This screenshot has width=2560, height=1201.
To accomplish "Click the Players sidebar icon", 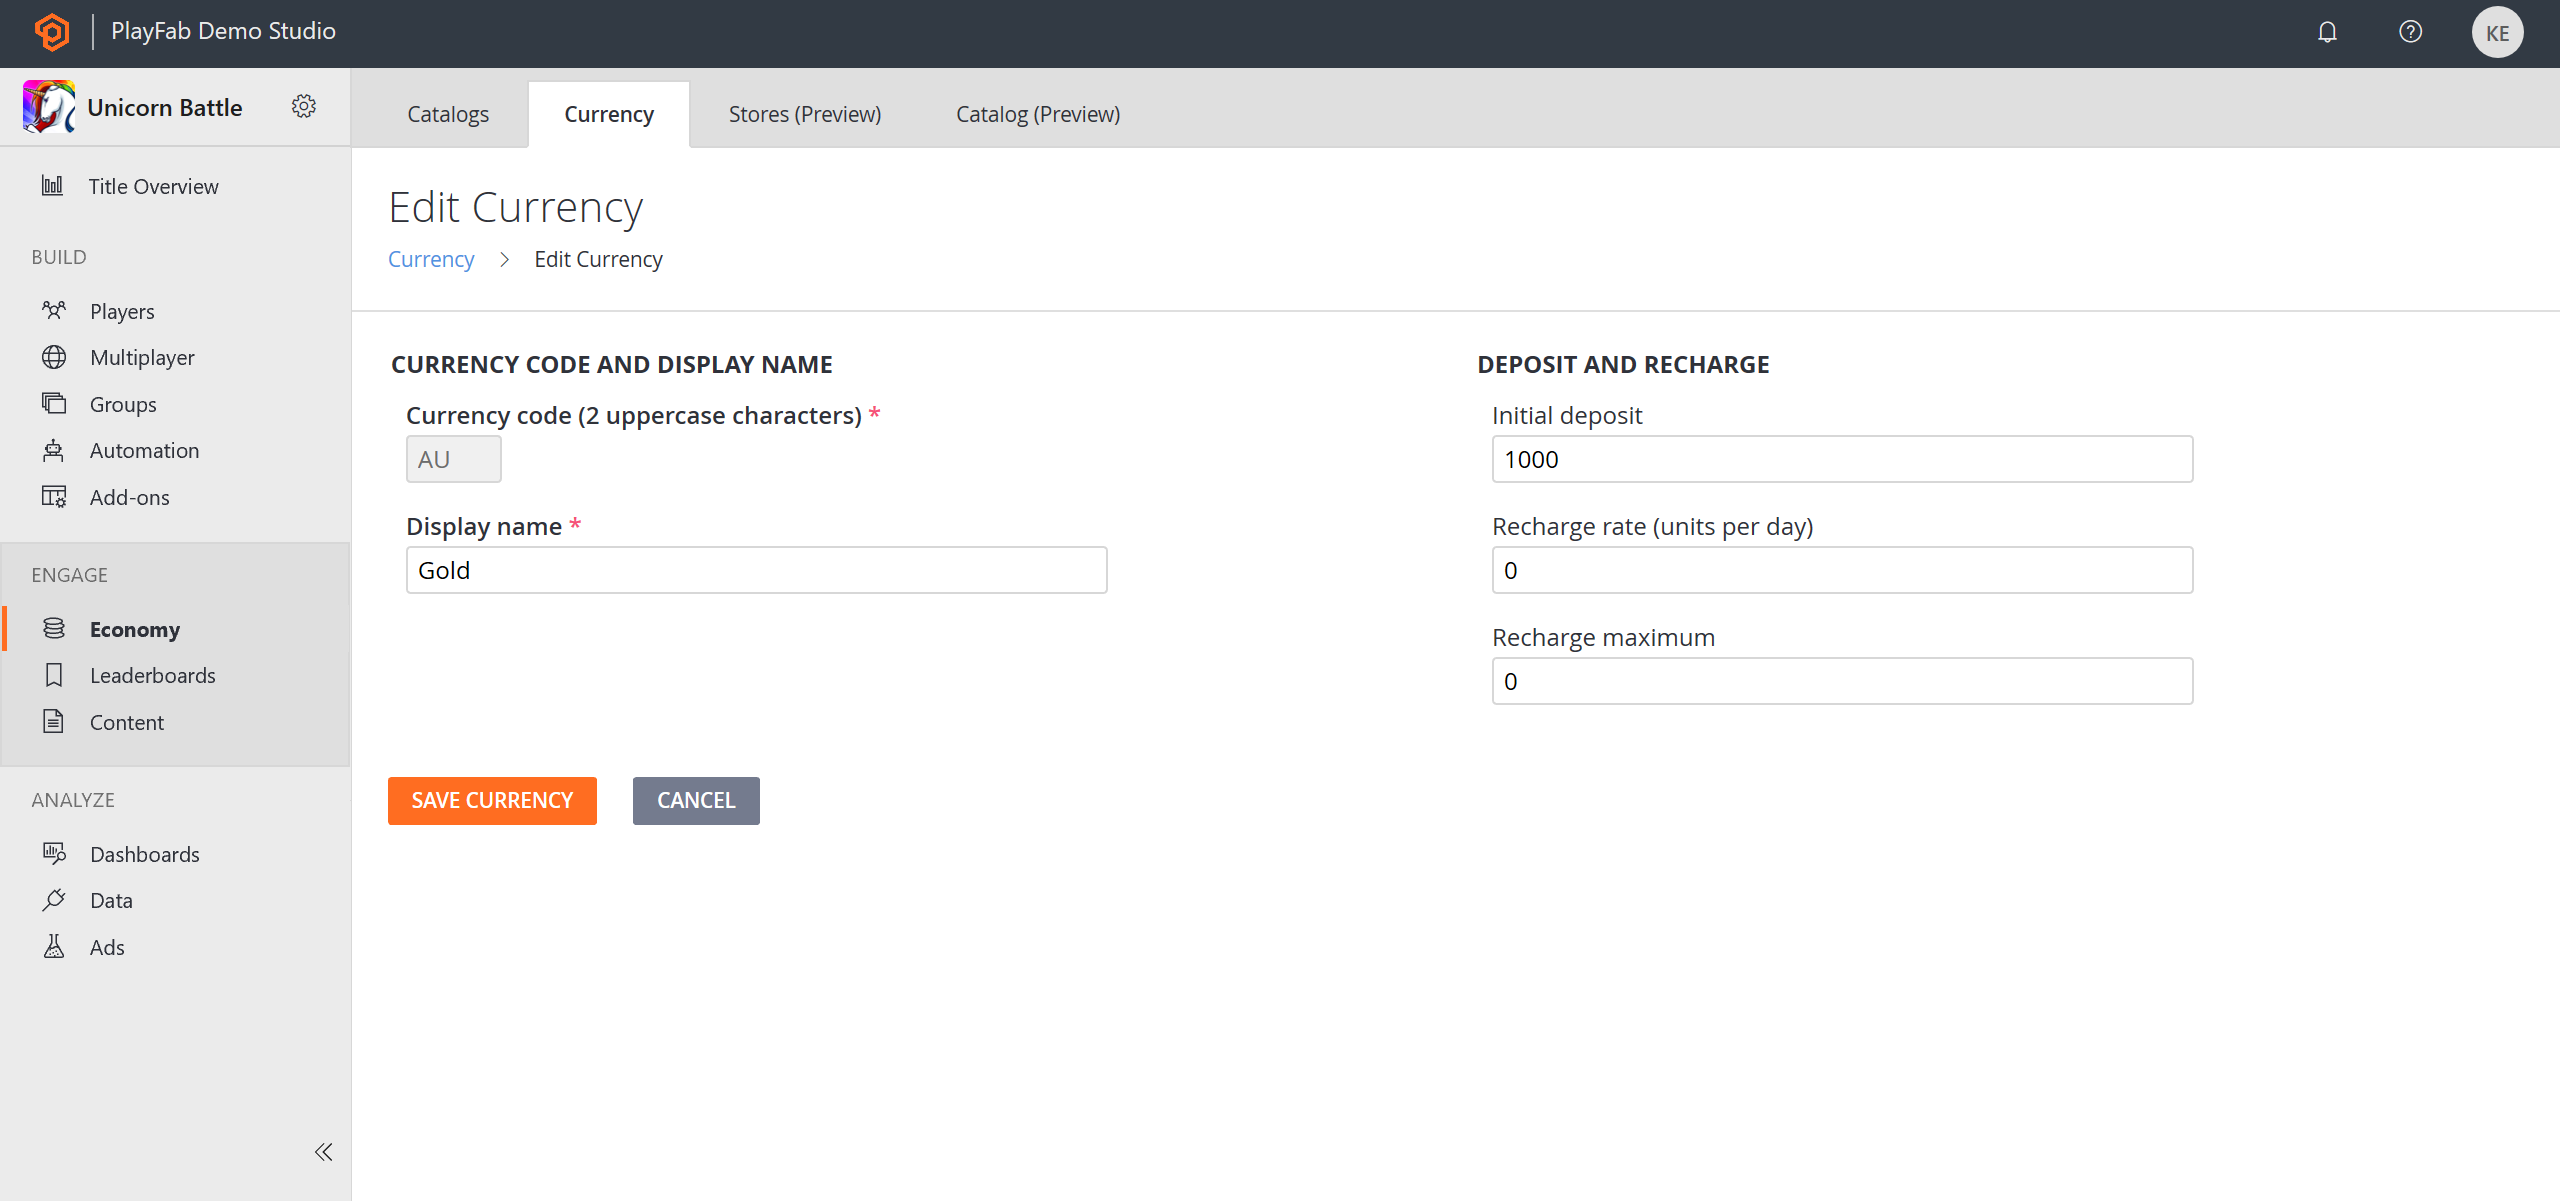I will pyautogui.click(x=54, y=308).
